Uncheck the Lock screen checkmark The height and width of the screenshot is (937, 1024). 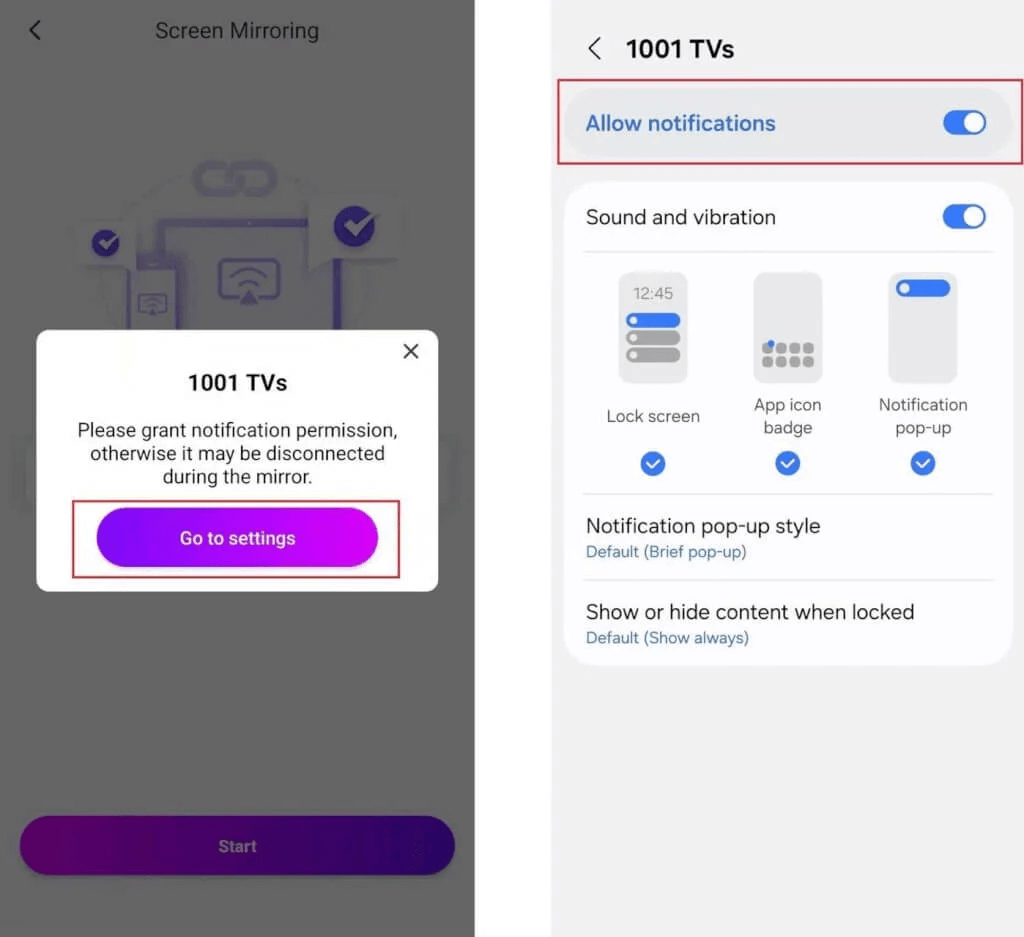point(653,464)
